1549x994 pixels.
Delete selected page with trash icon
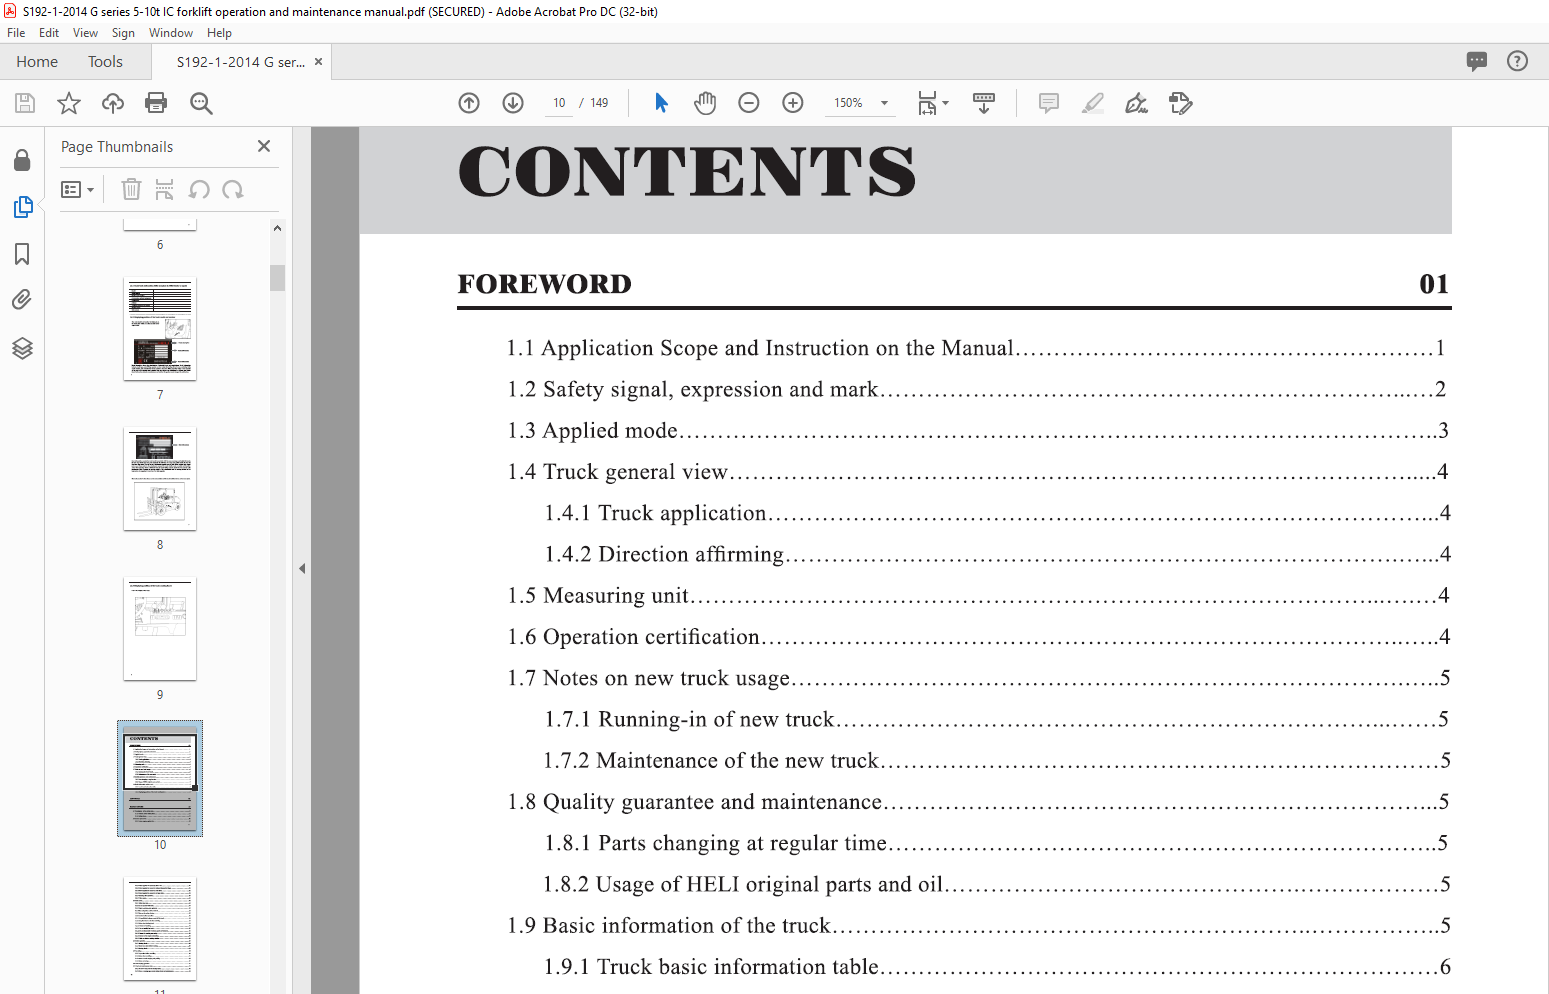(x=131, y=189)
